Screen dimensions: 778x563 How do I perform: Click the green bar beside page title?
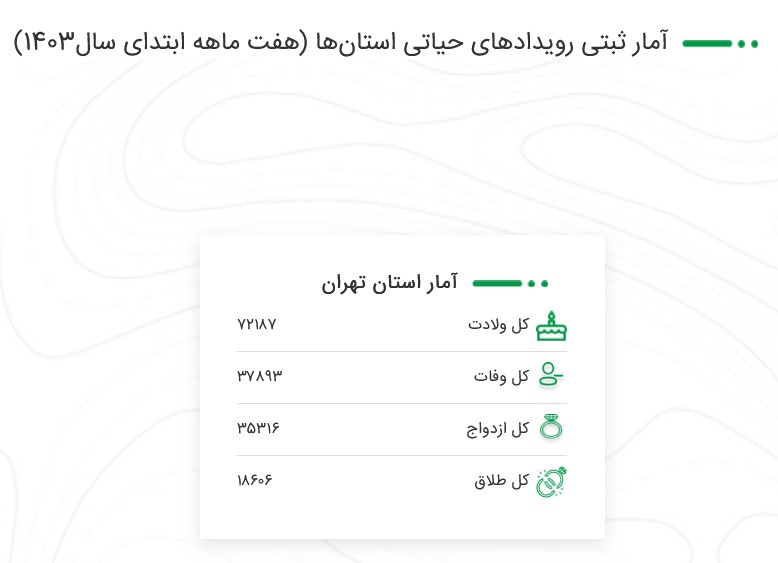707,44
